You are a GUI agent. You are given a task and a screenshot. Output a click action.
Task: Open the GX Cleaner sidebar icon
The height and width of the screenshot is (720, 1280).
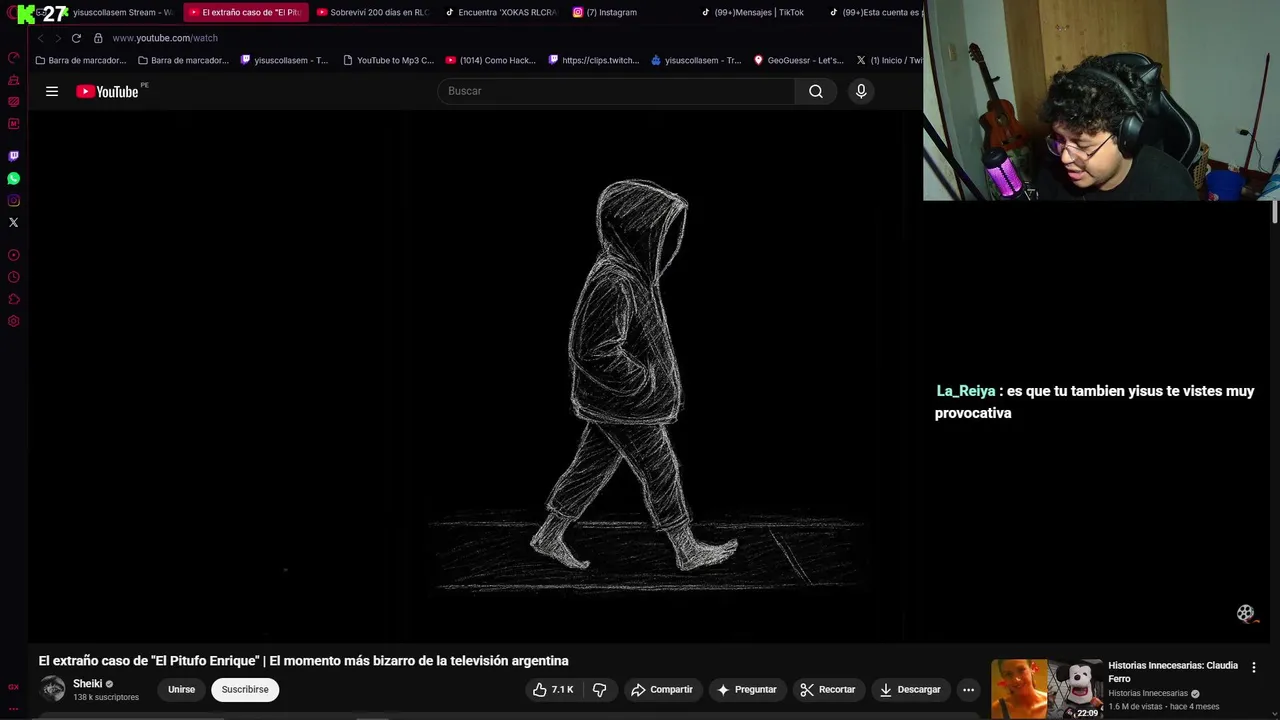click(x=14, y=80)
